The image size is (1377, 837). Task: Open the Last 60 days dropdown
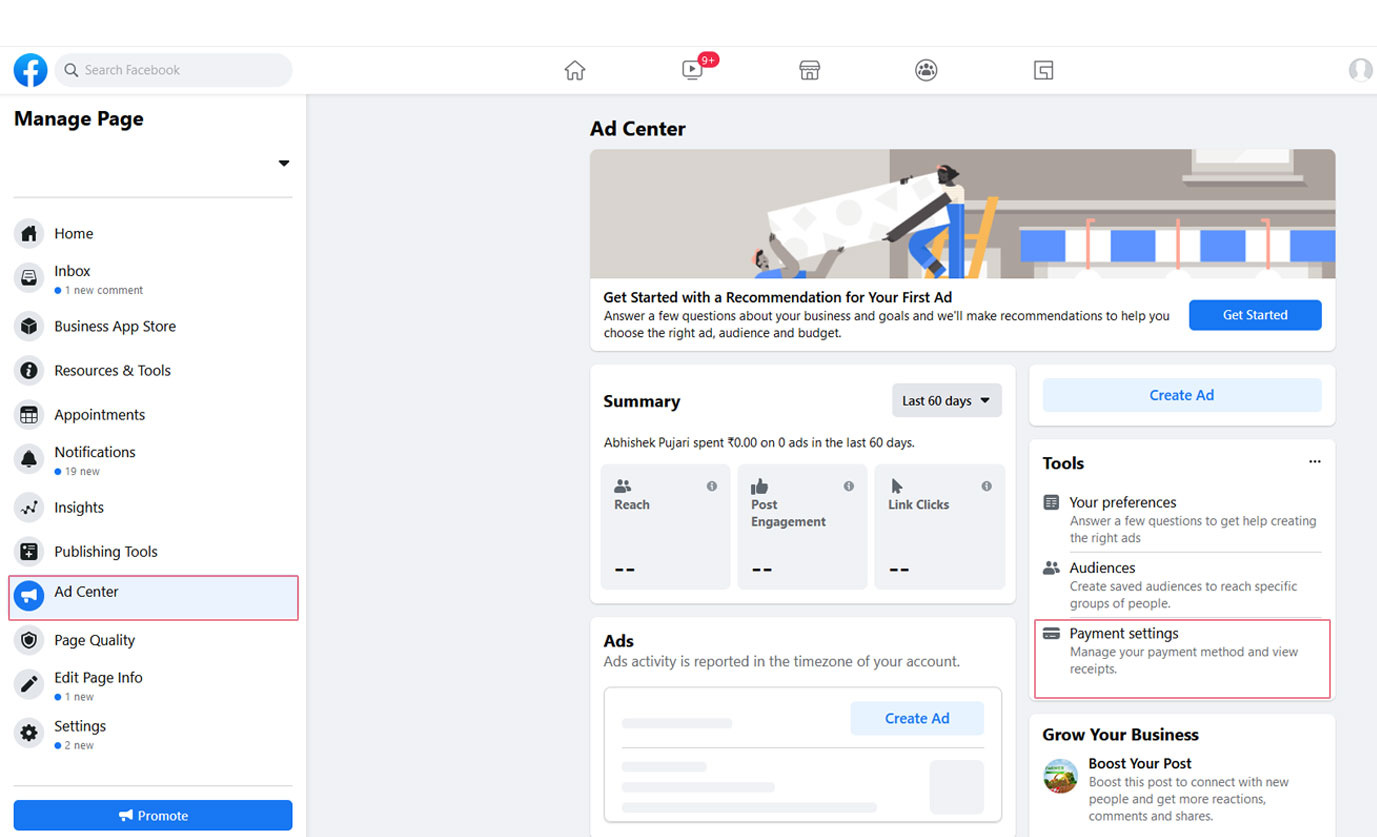(946, 401)
